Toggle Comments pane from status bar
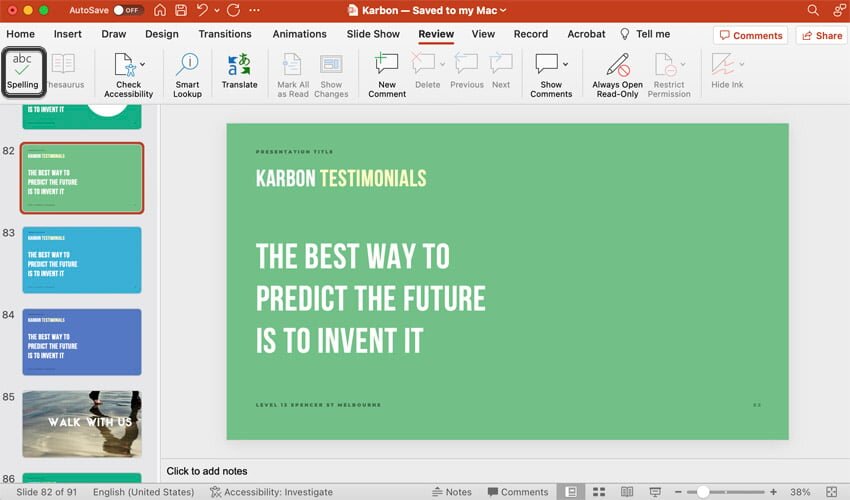The image size is (850, 500). (x=517, y=492)
